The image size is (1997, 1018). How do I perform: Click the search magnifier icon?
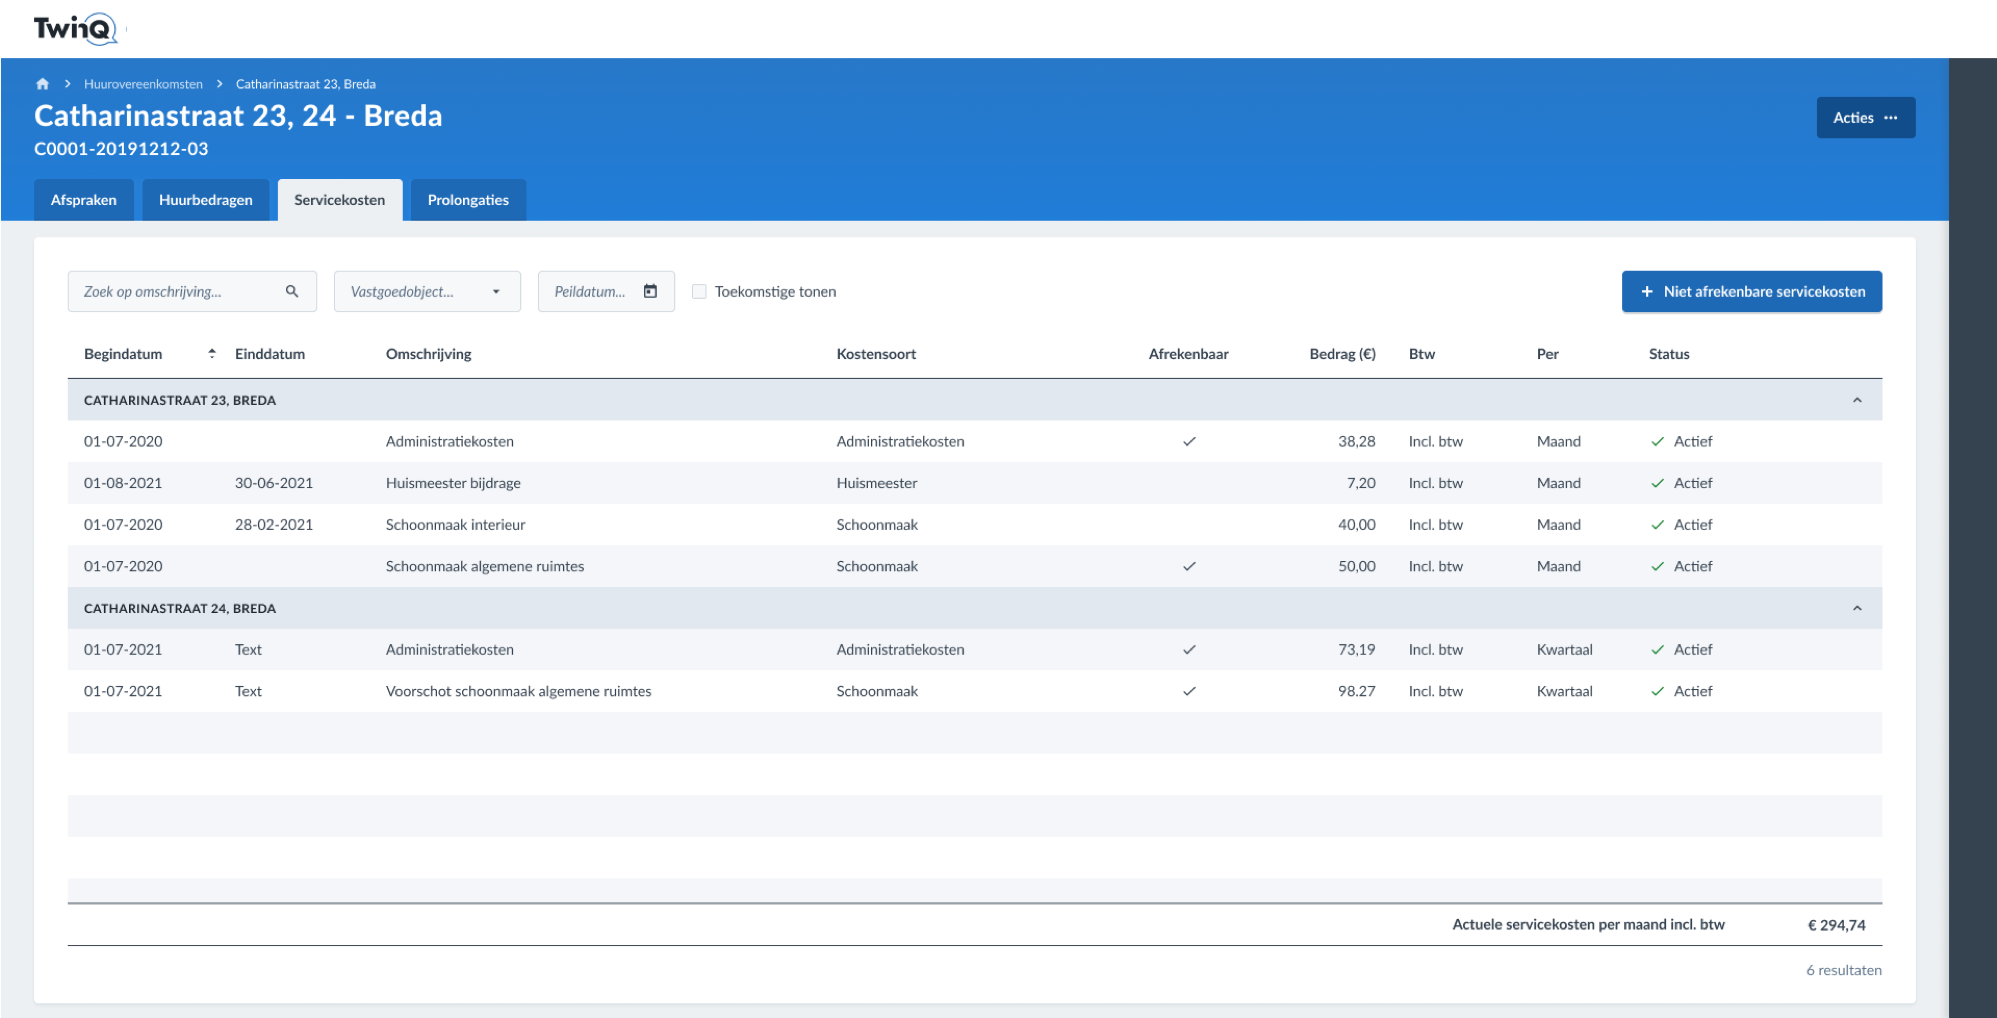(x=292, y=291)
